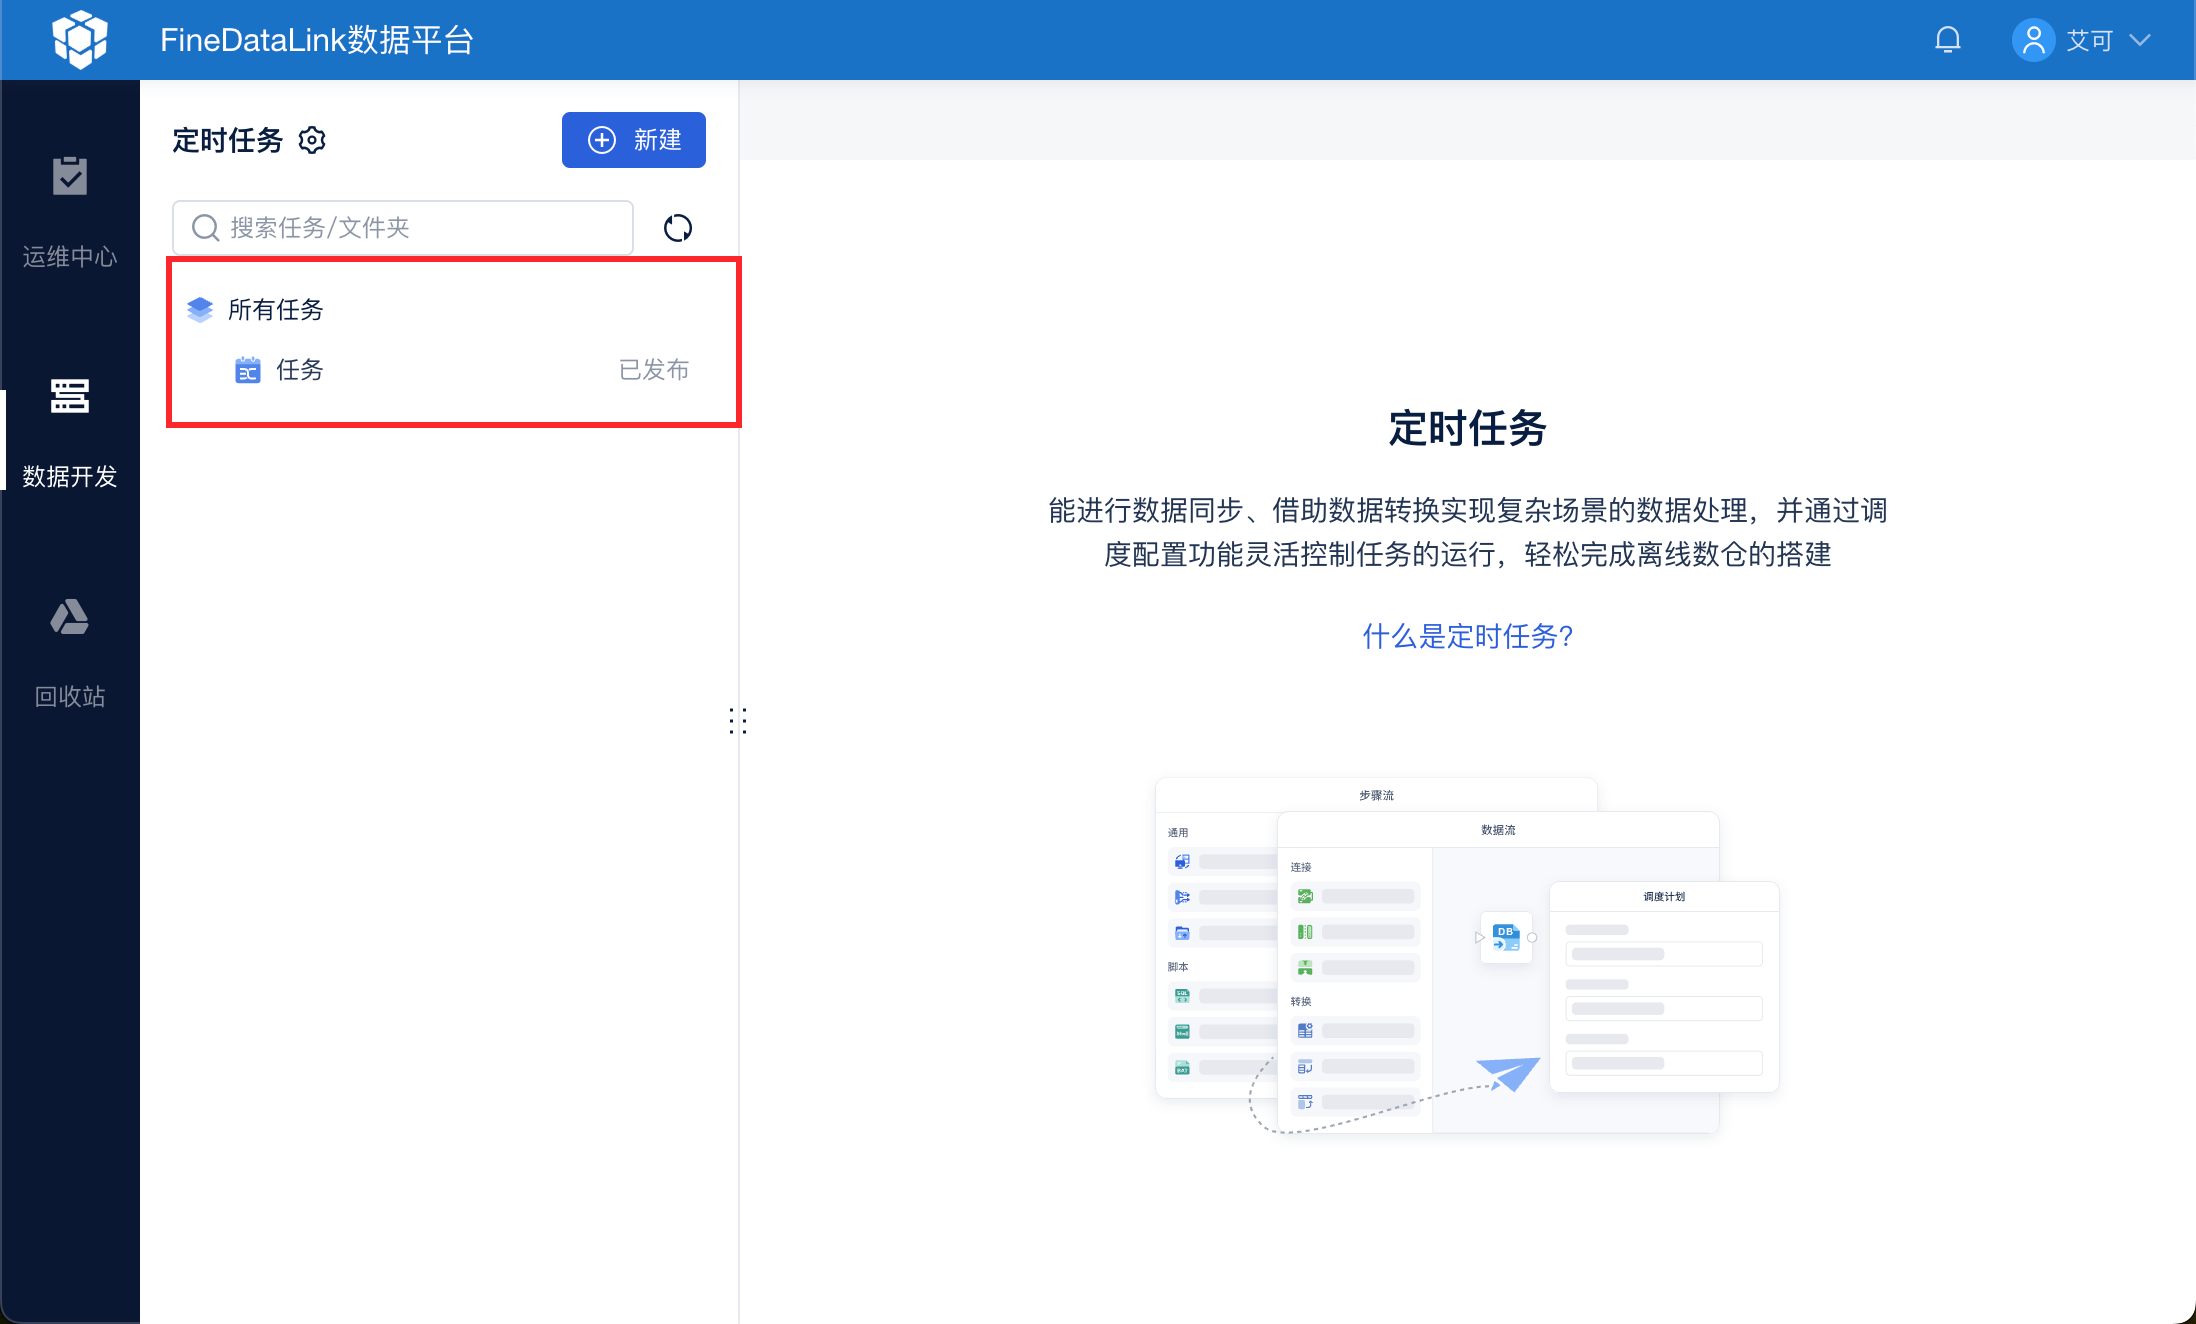Viewport: 2196px width, 1324px height.
Task: Click the 定时任务 panel title
Action: (228, 140)
